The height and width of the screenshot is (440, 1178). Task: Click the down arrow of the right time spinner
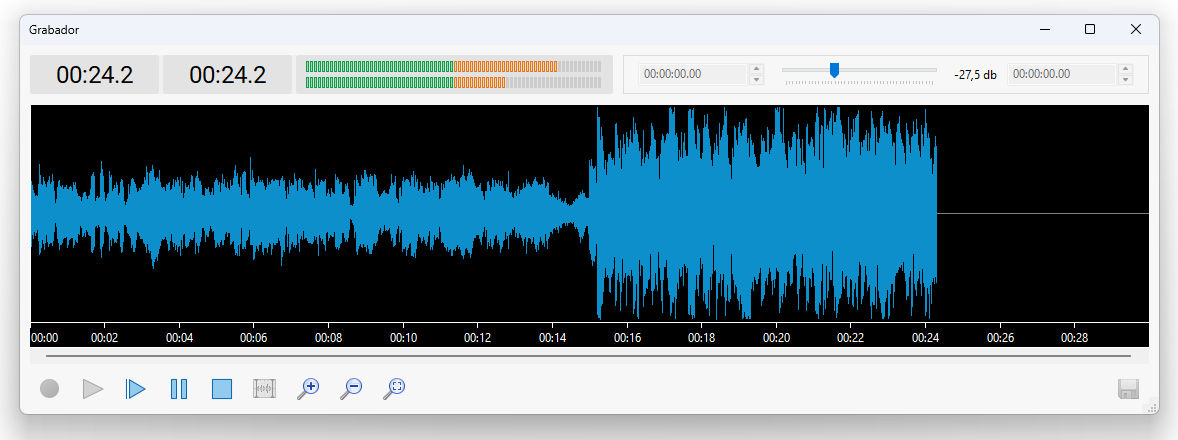1125,79
